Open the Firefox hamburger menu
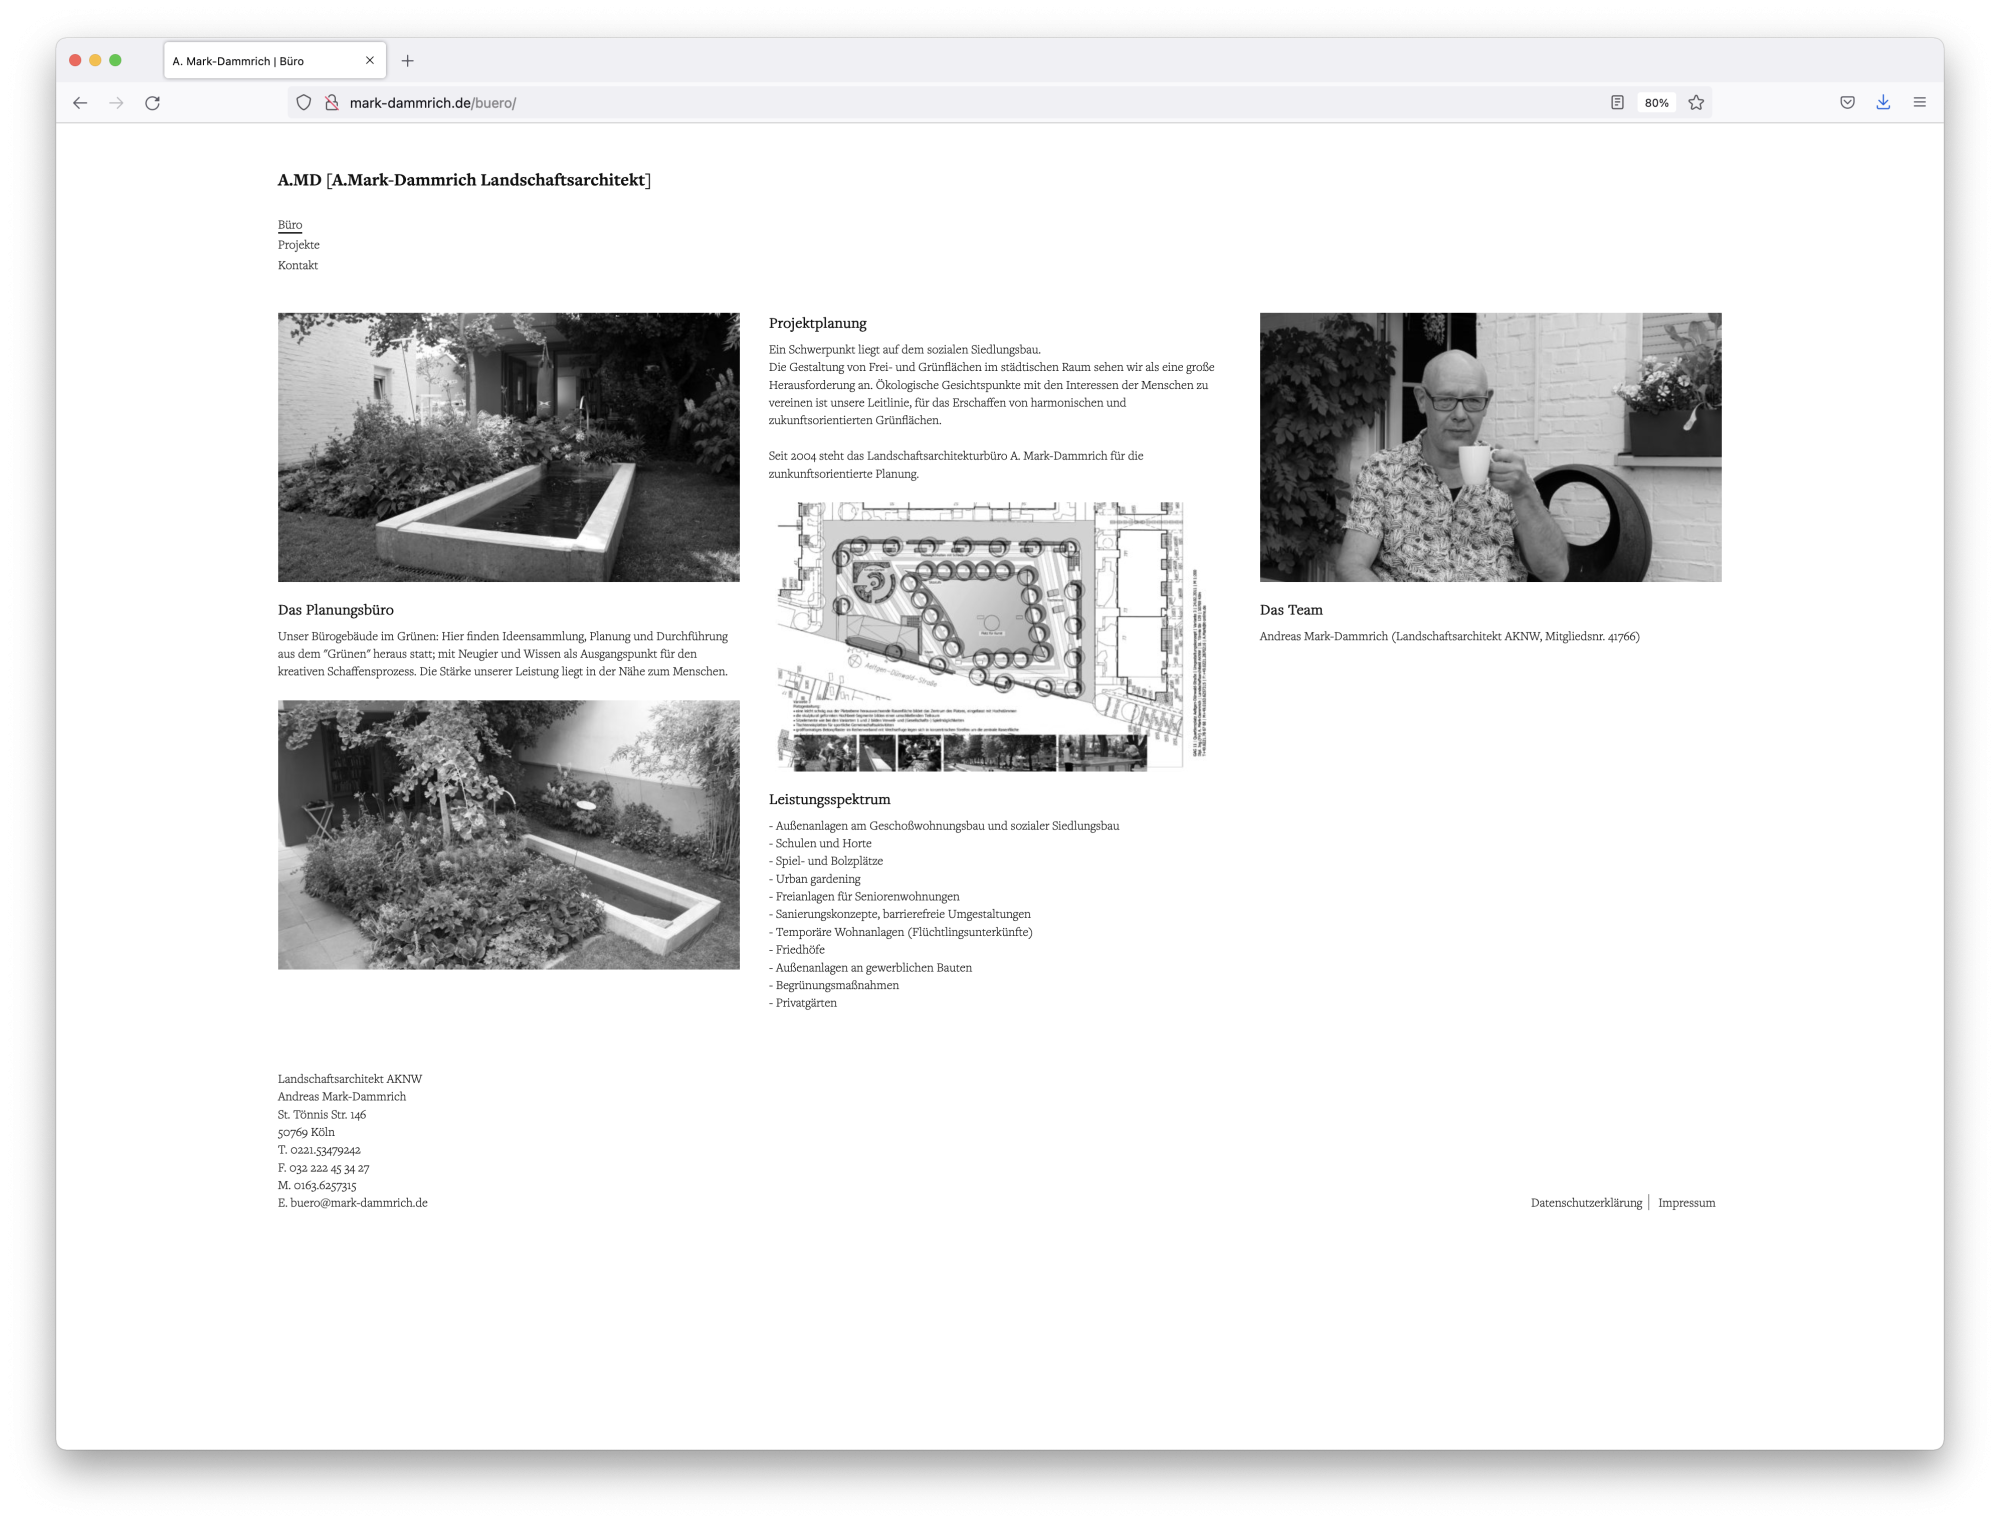This screenshot has width=2000, height=1524. [x=1919, y=103]
